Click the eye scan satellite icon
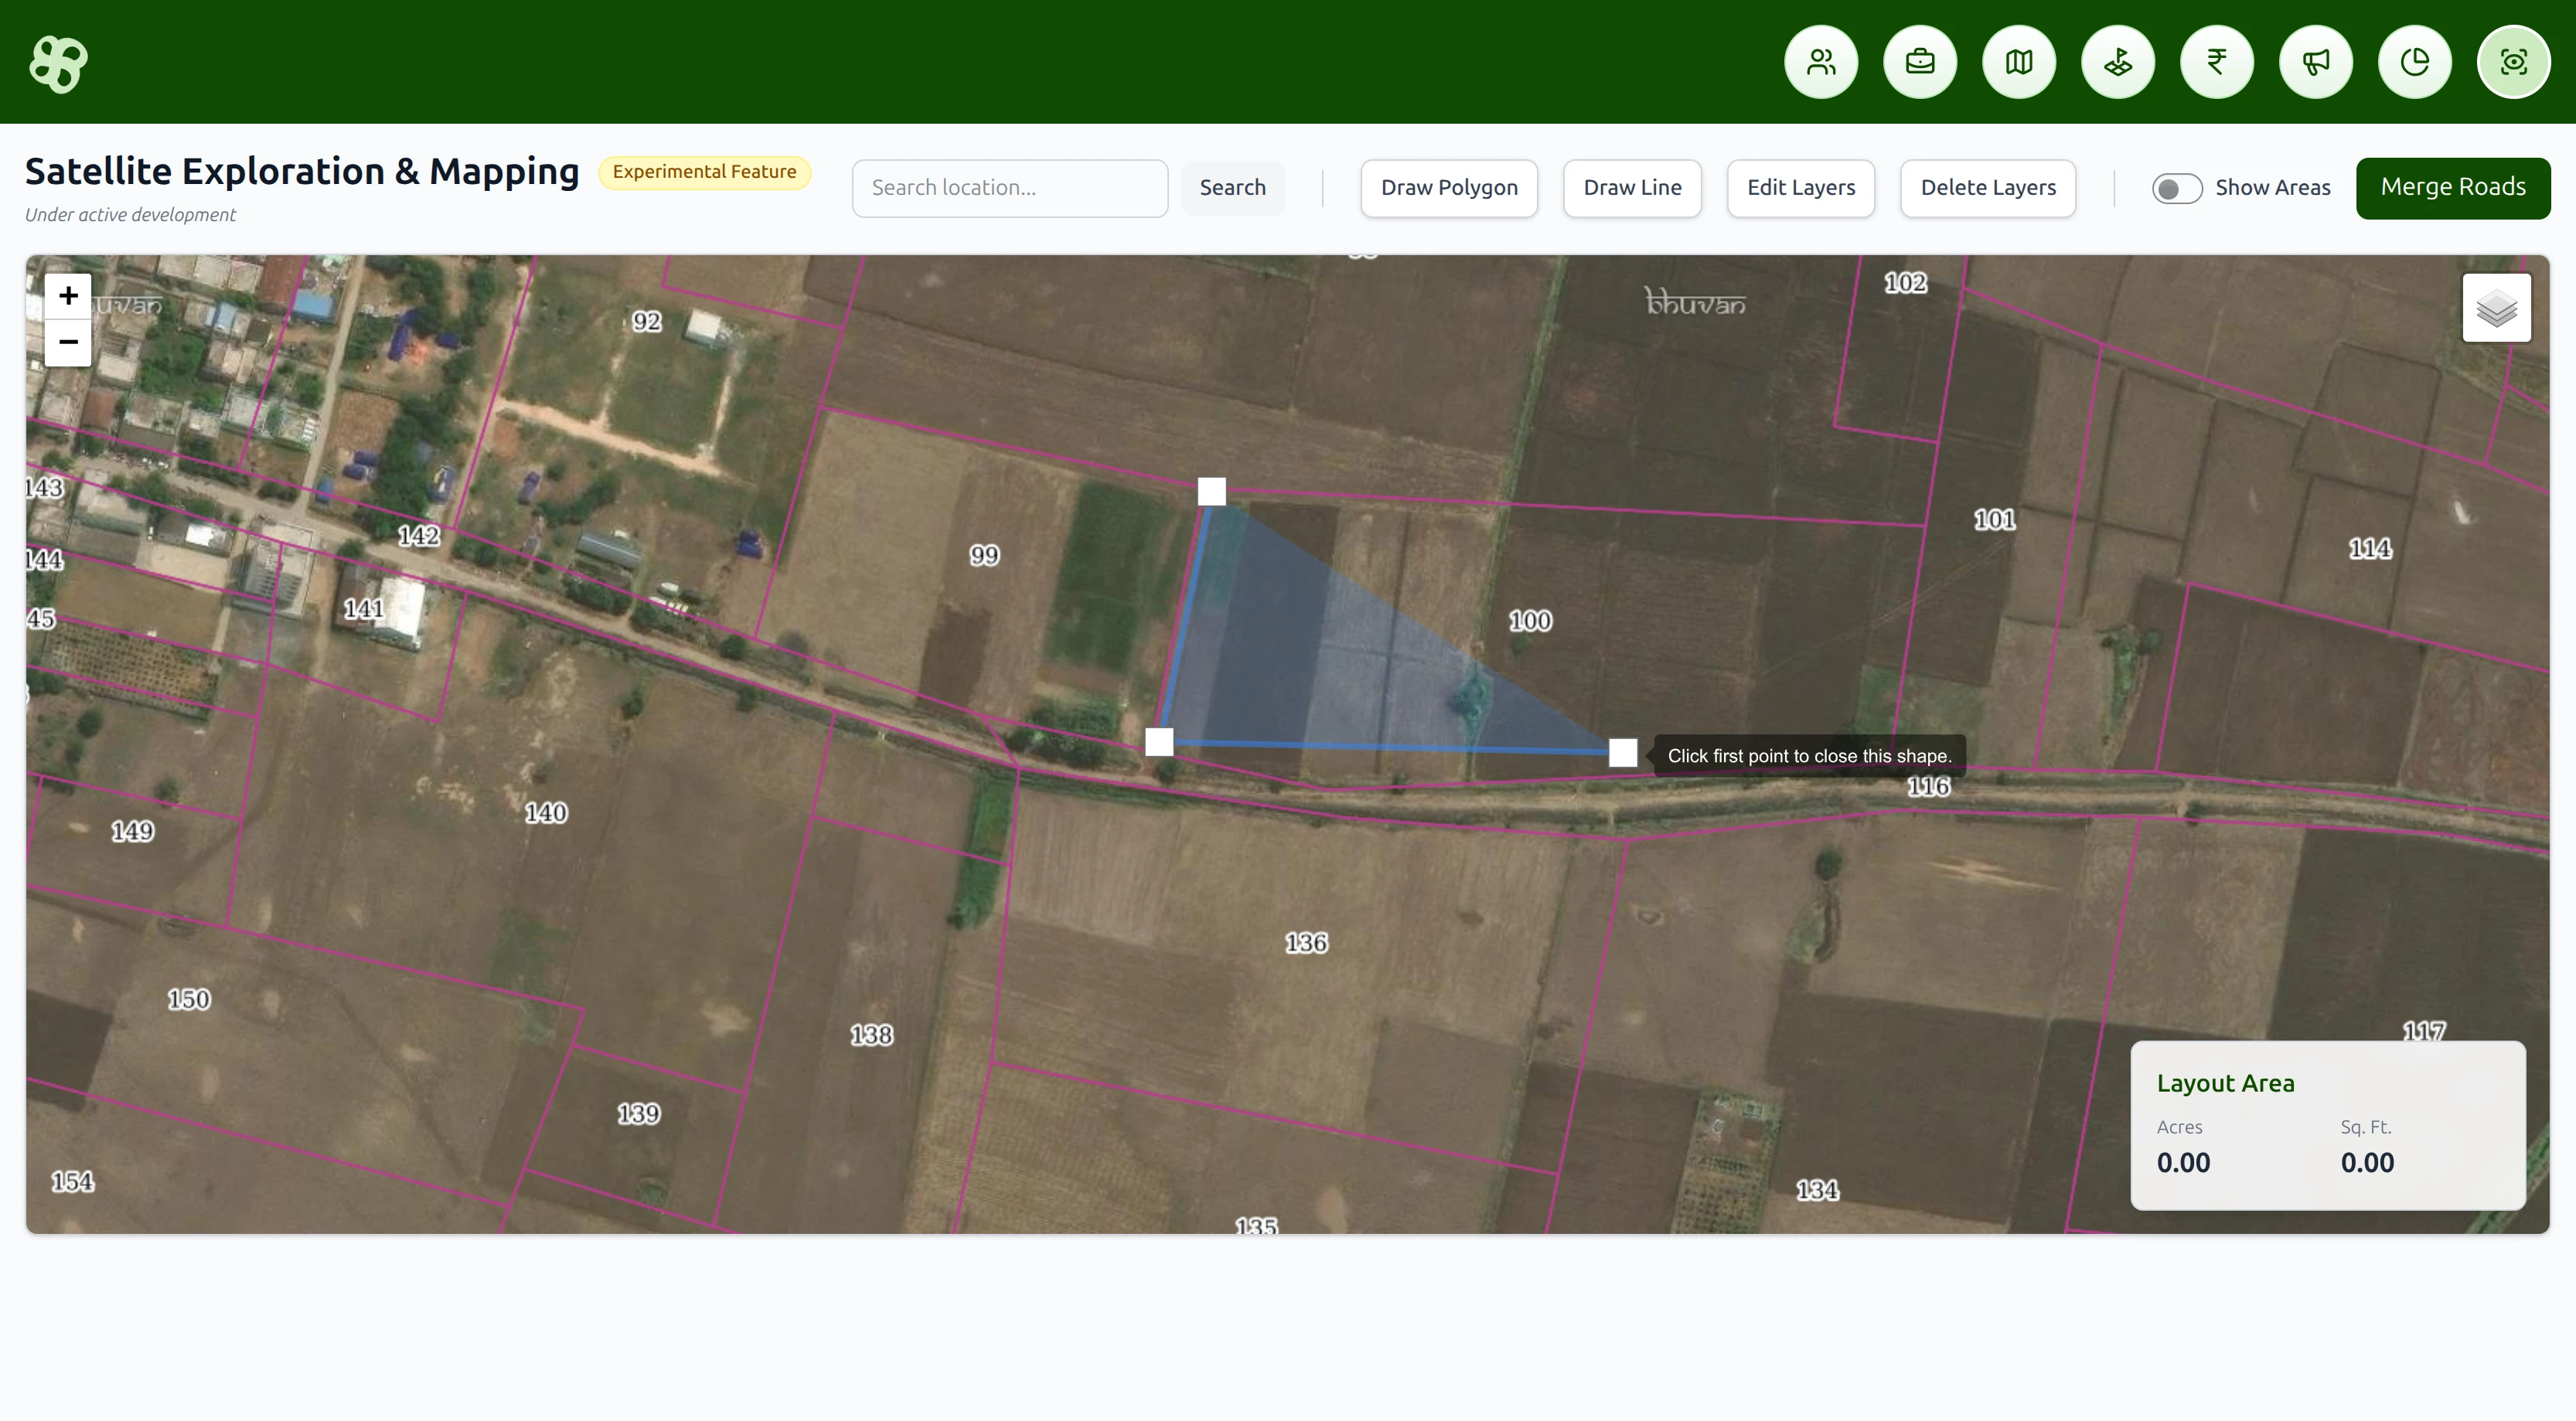The height and width of the screenshot is (1421, 2576). (x=2514, y=62)
